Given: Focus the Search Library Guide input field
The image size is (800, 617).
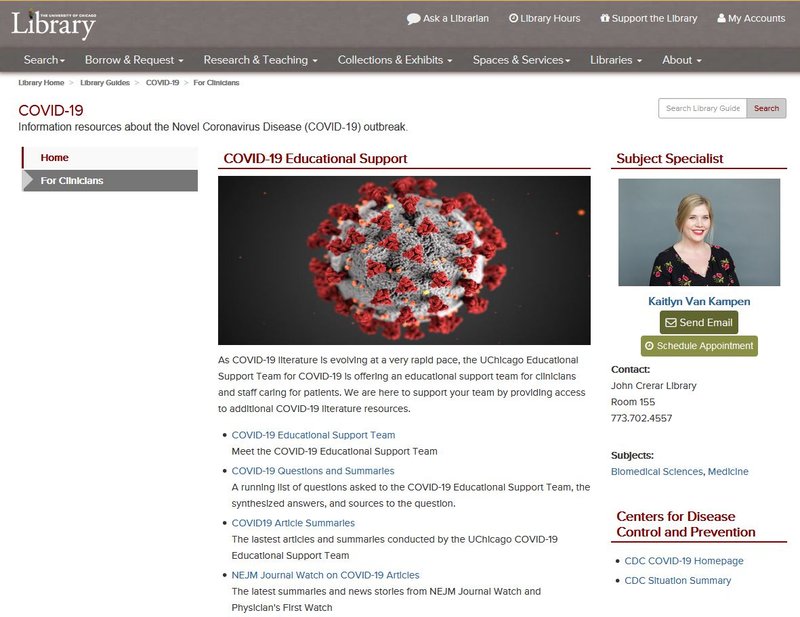Looking at the screenshot, I should click(703, 108).
